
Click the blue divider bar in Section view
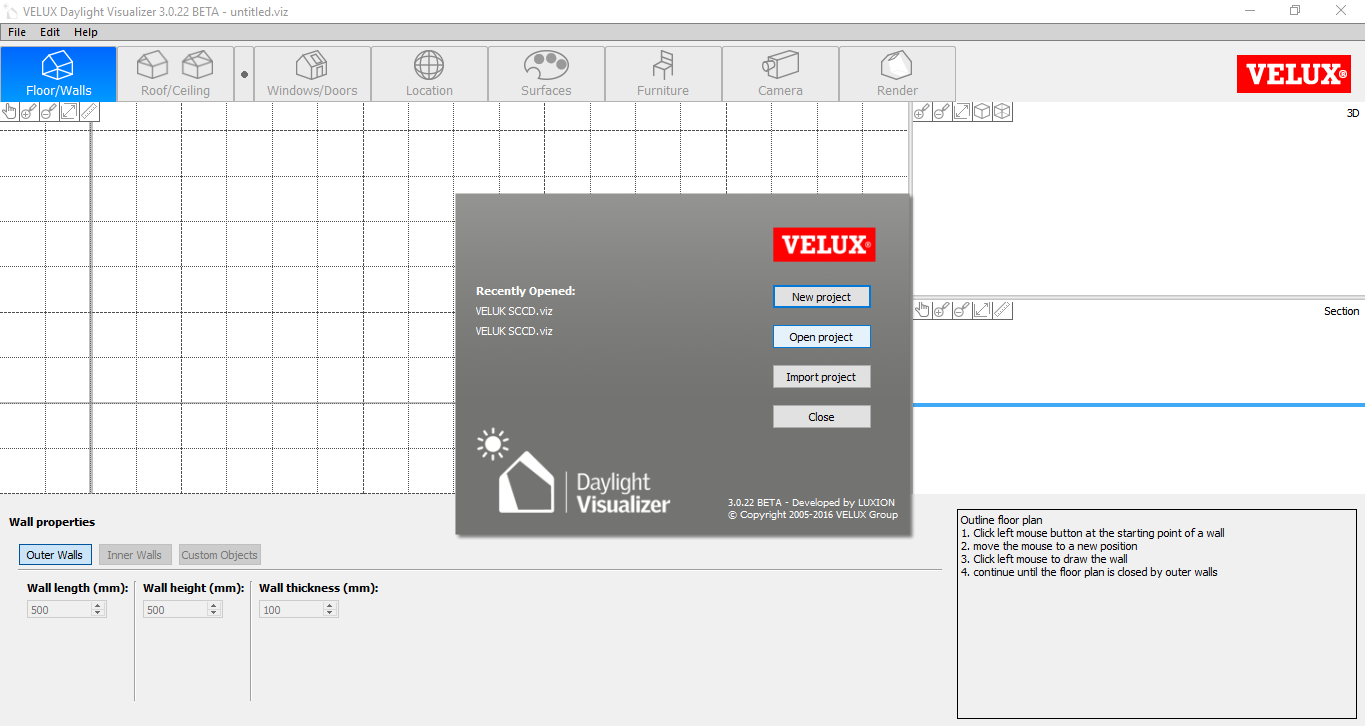[x=1139, y=405]
